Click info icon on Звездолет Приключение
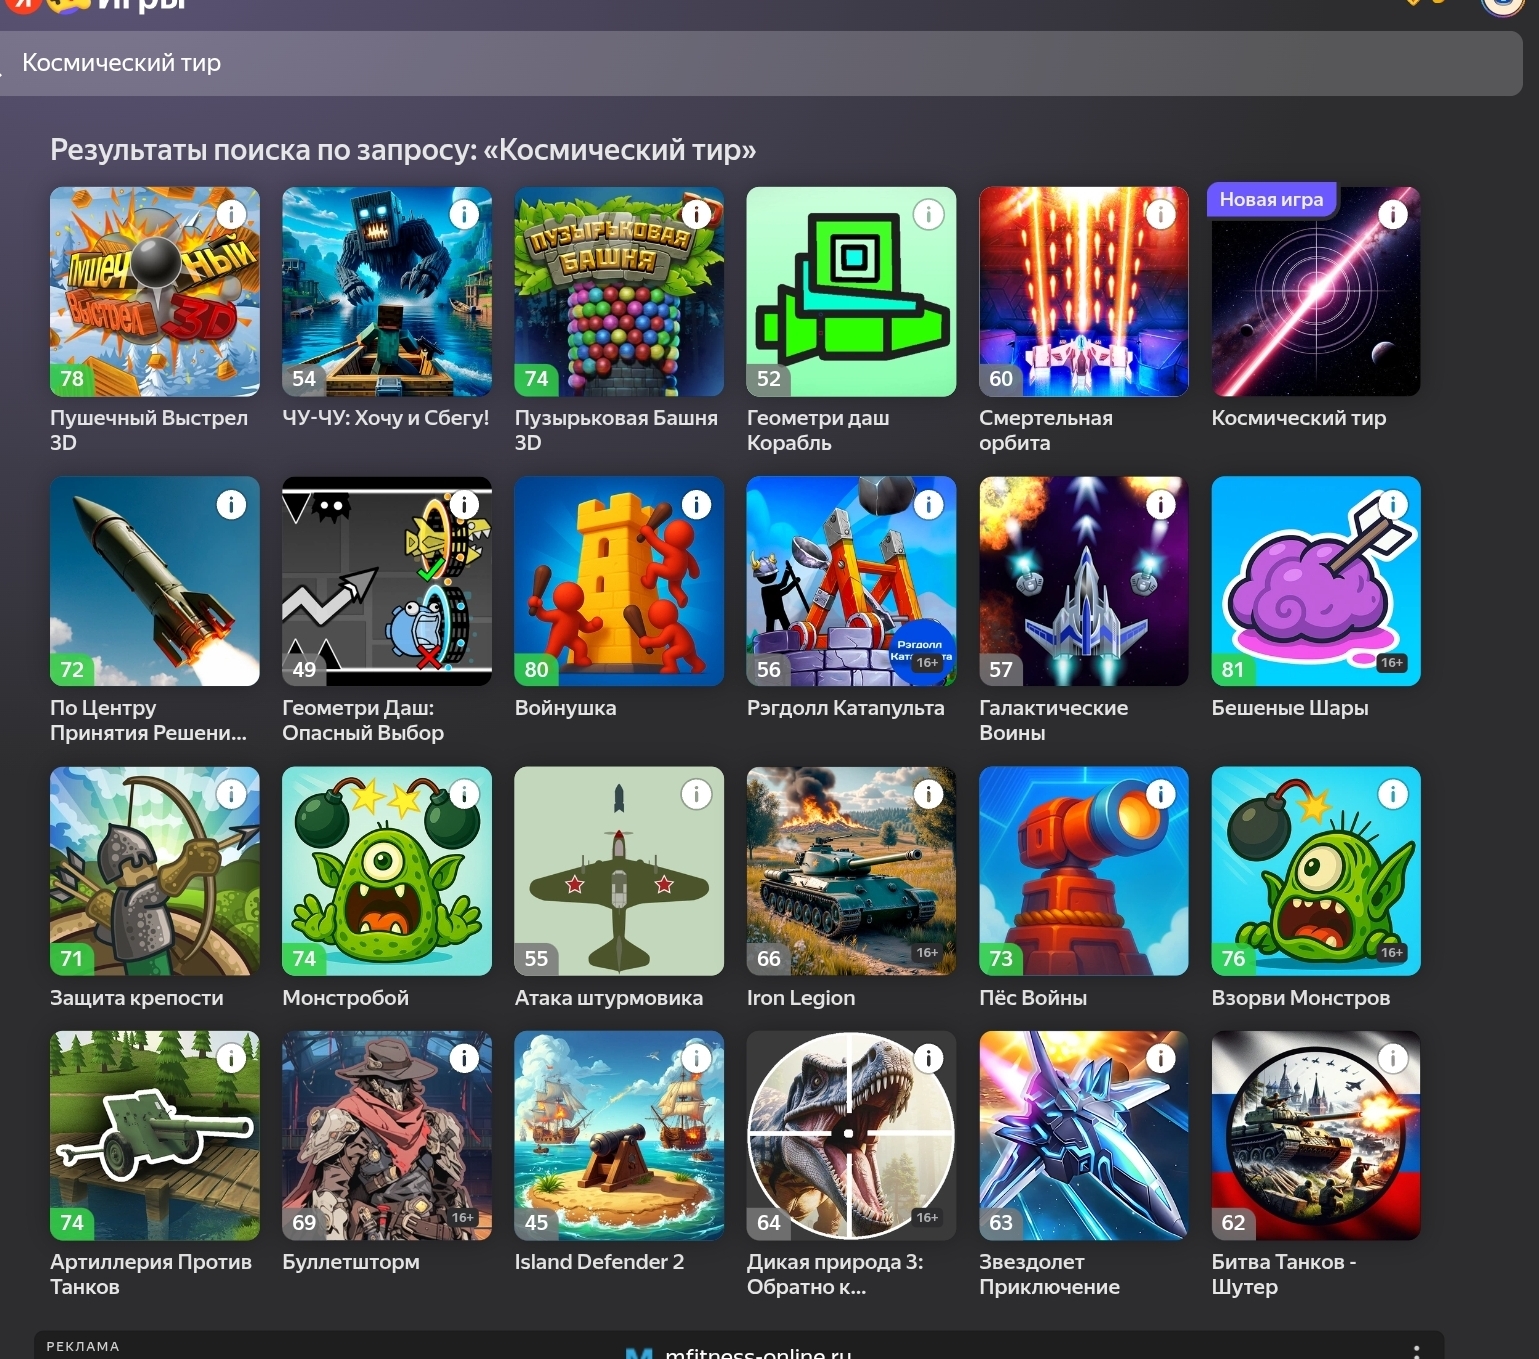Screen dimensions: 1539x1359 pos(1160,1058)
